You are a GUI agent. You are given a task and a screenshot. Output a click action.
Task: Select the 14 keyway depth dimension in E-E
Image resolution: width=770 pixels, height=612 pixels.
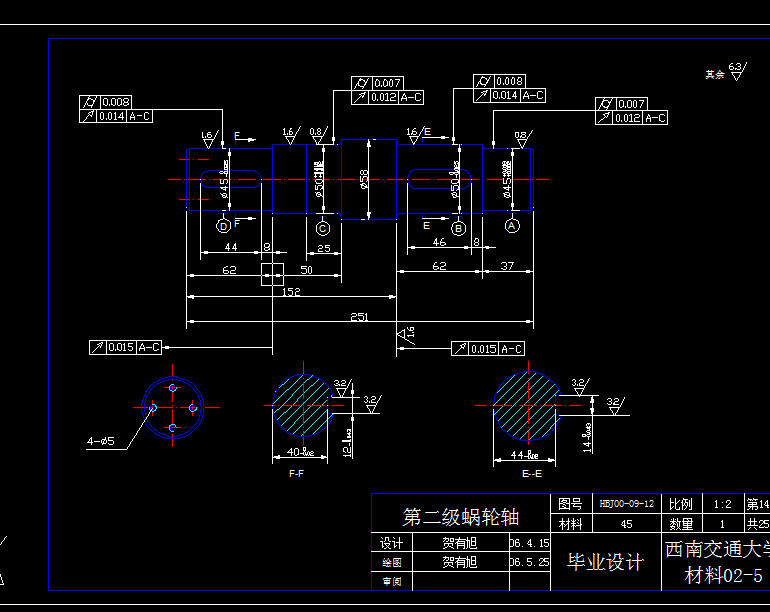click(587, 437)
